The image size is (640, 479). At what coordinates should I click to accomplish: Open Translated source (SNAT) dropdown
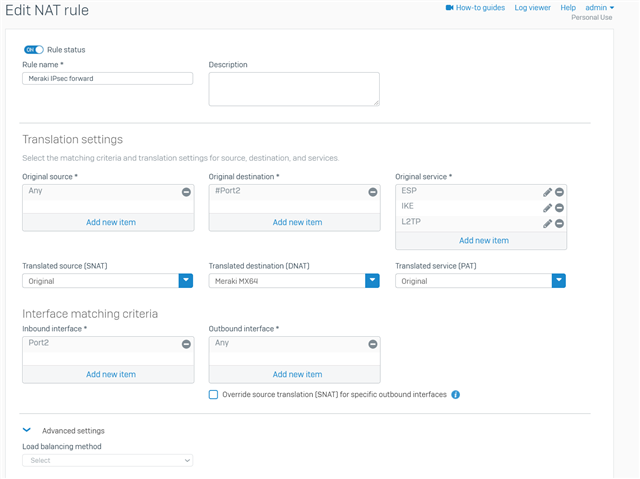tap(186, 281)
